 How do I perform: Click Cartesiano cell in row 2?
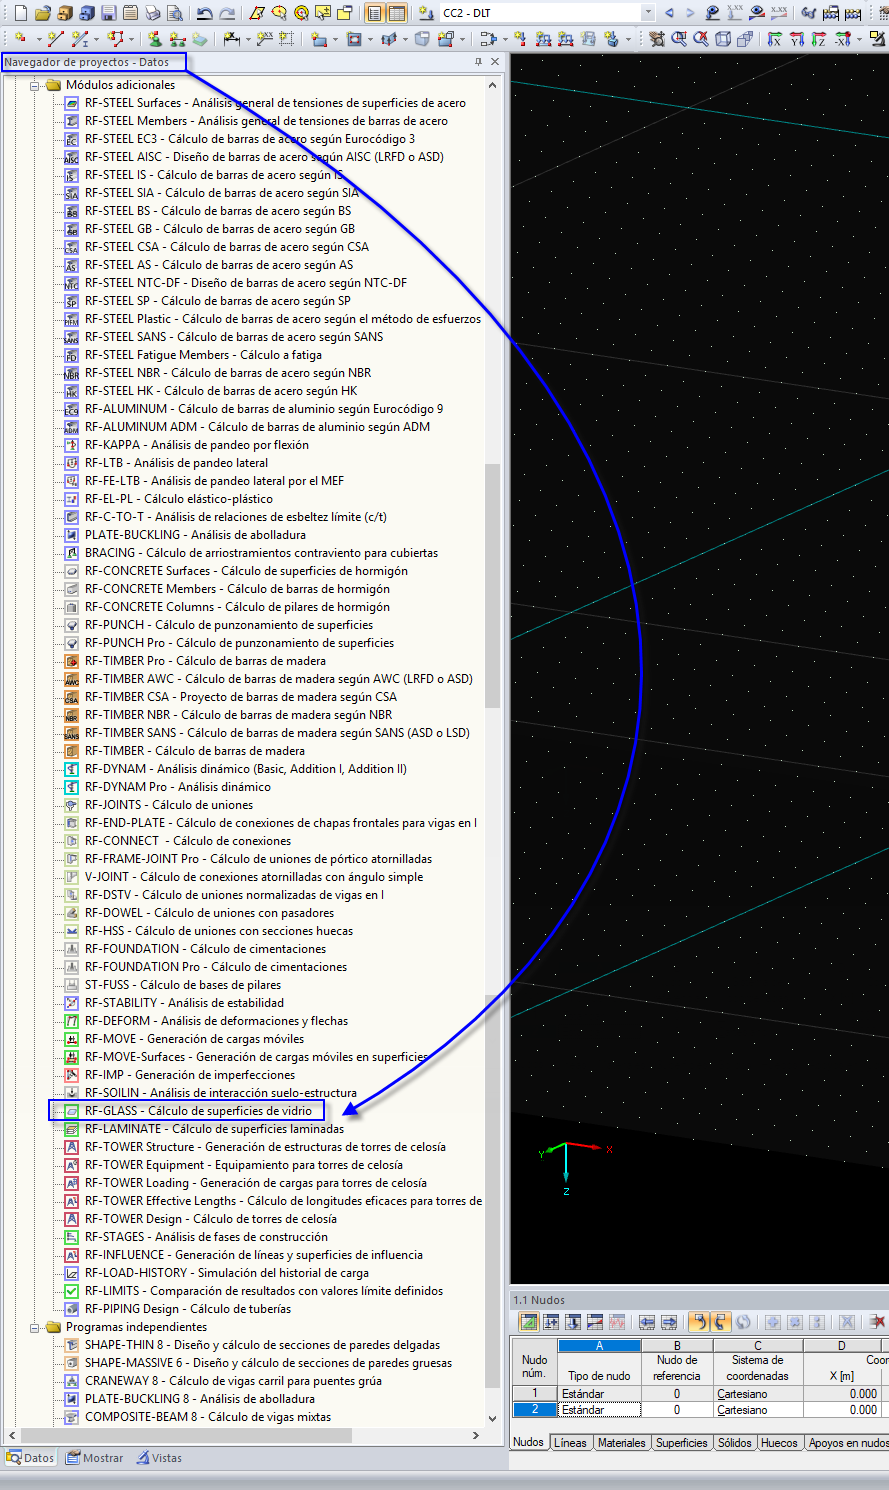tap(757, 1409)
